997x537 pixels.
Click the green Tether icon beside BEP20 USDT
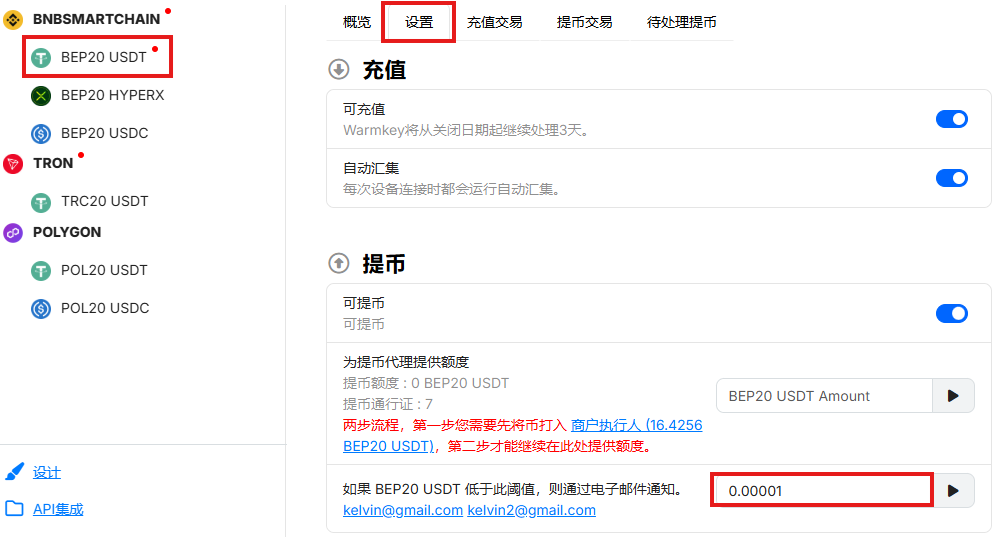(41, 58)
